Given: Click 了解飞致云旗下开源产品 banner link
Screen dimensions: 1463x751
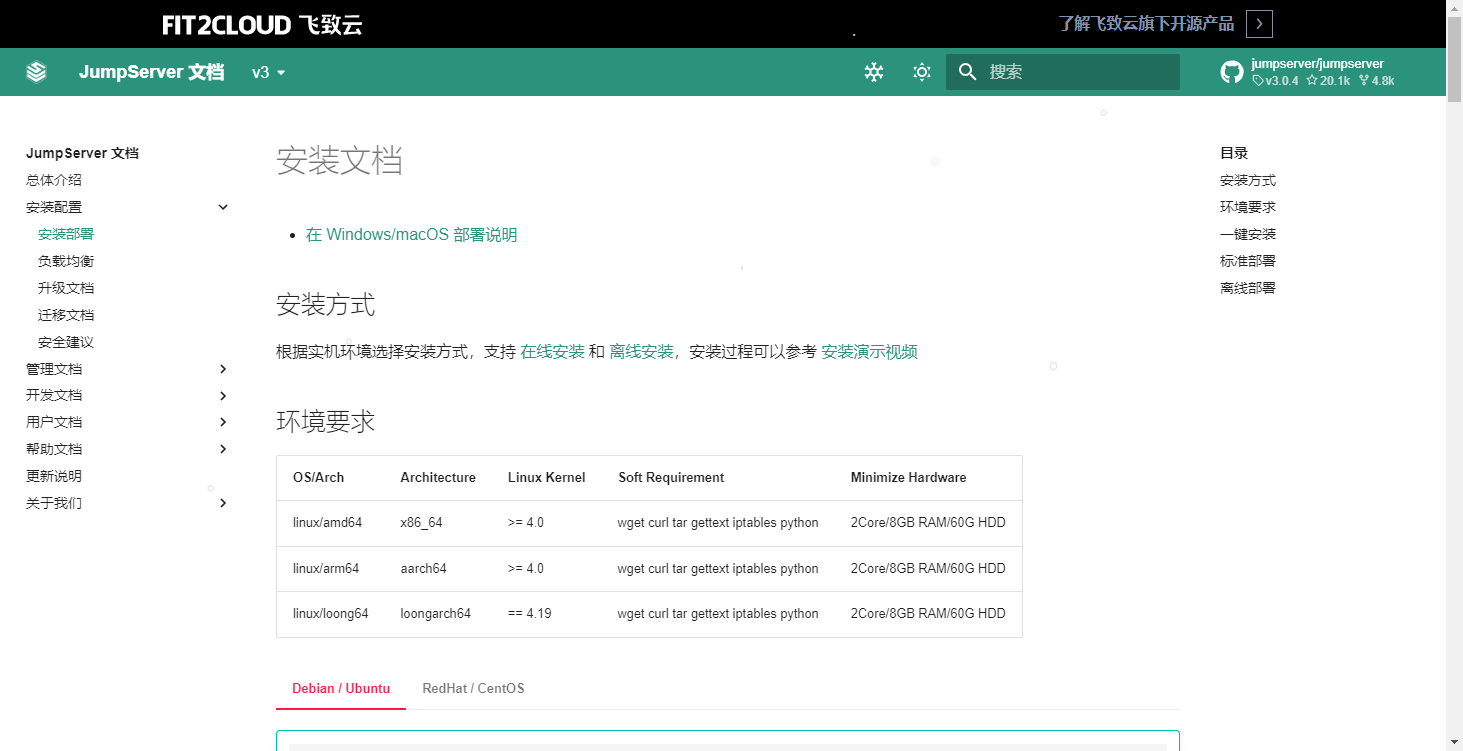Looking at the screenshot, I should pos(1146,24).
